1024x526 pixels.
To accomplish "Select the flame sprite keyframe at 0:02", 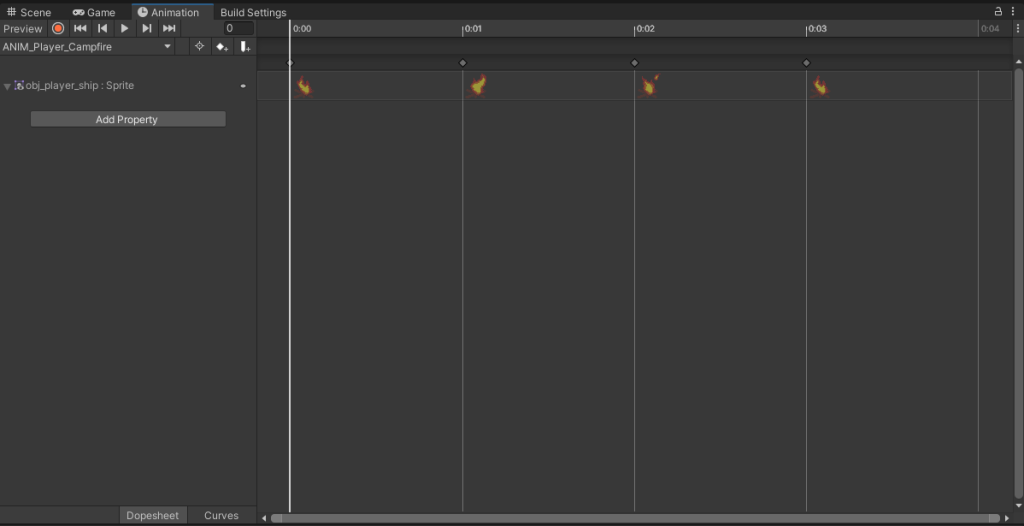I will [x=649, y=86].
